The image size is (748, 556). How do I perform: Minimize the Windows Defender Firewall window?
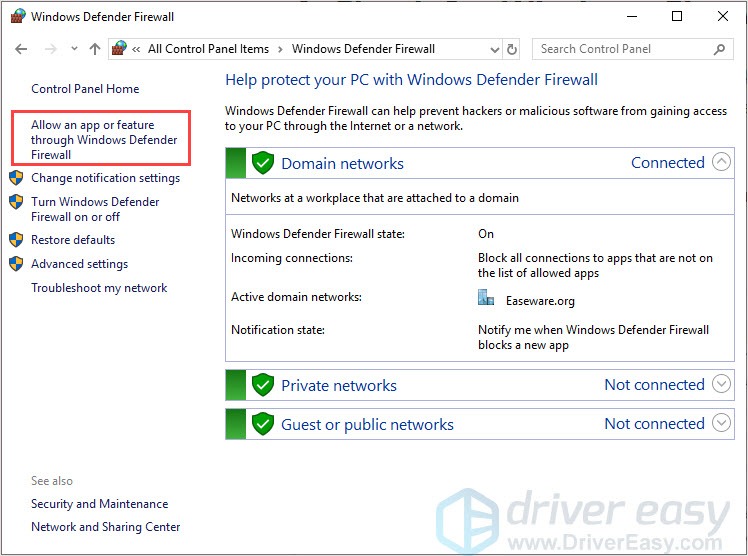[632, 16]
